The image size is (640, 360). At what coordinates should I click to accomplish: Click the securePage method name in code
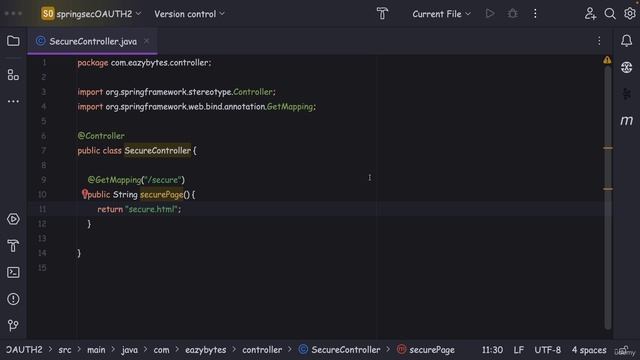point(162,195)
